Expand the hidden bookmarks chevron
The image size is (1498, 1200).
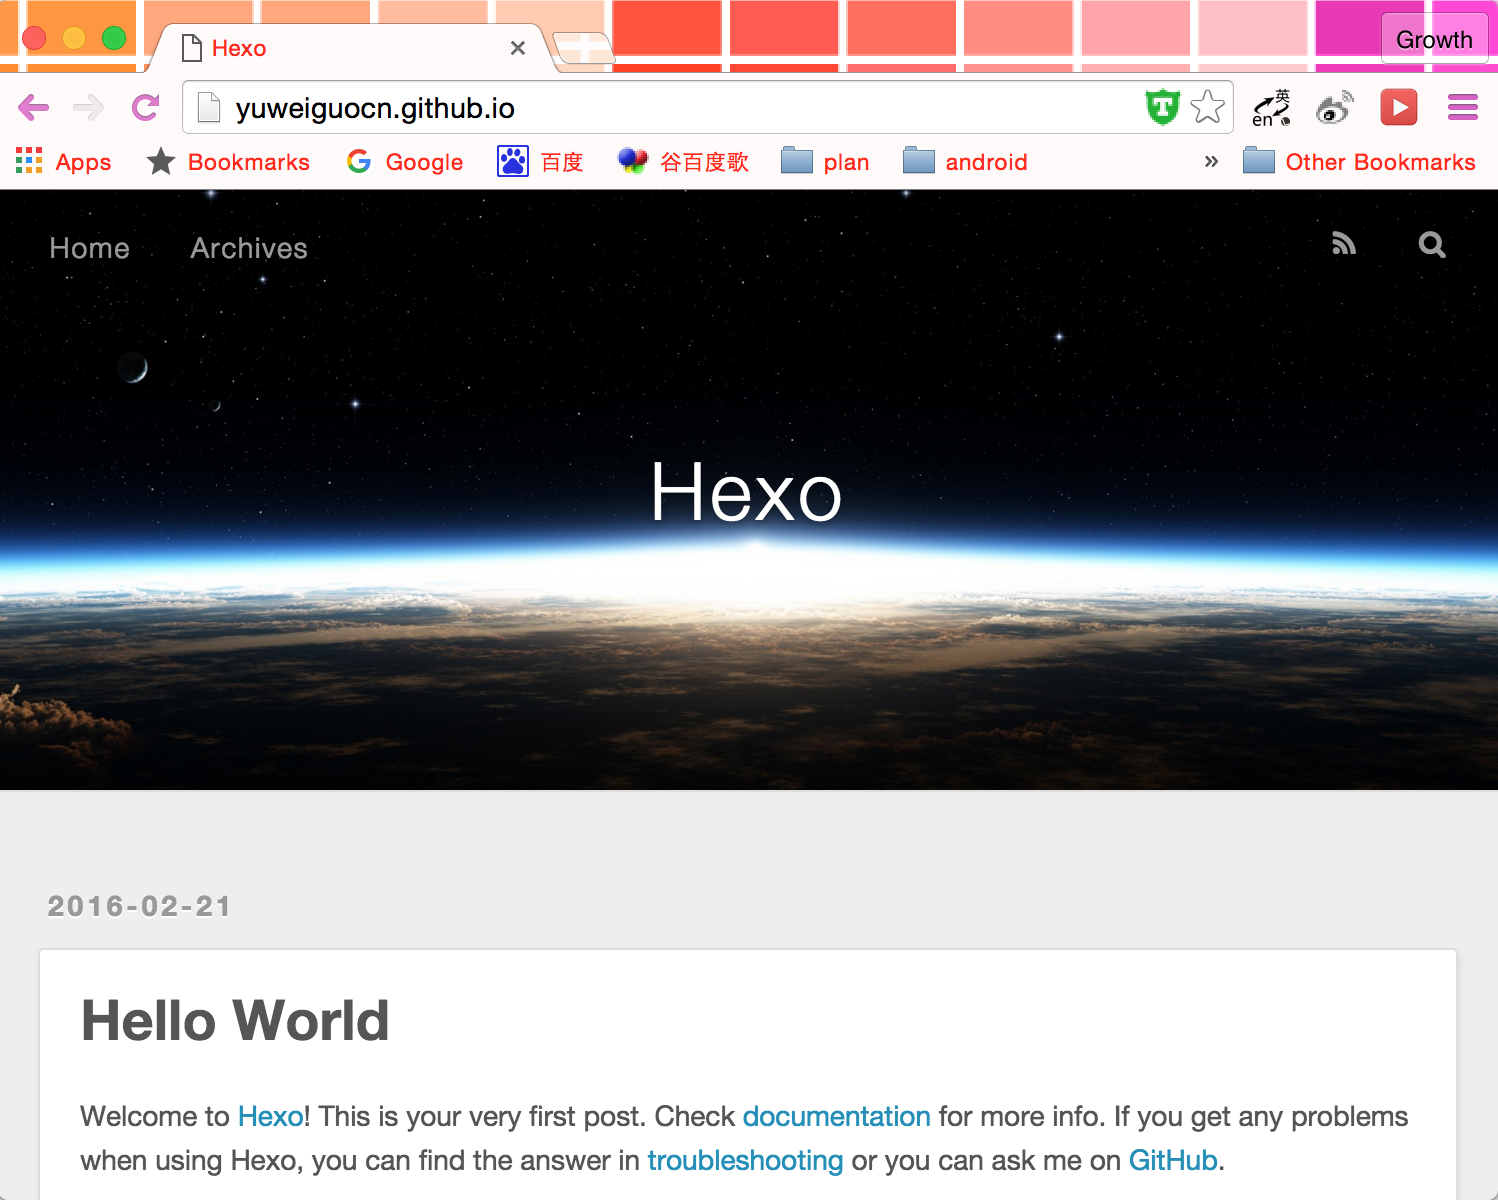[x=1211, y=162]
